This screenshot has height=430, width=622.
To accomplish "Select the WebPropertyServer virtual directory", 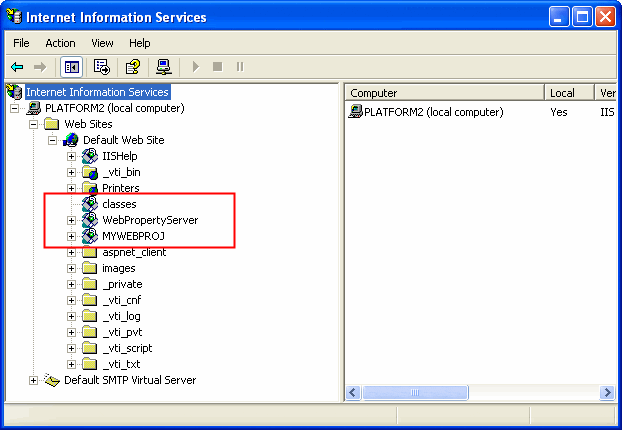I will click(149, 220).
